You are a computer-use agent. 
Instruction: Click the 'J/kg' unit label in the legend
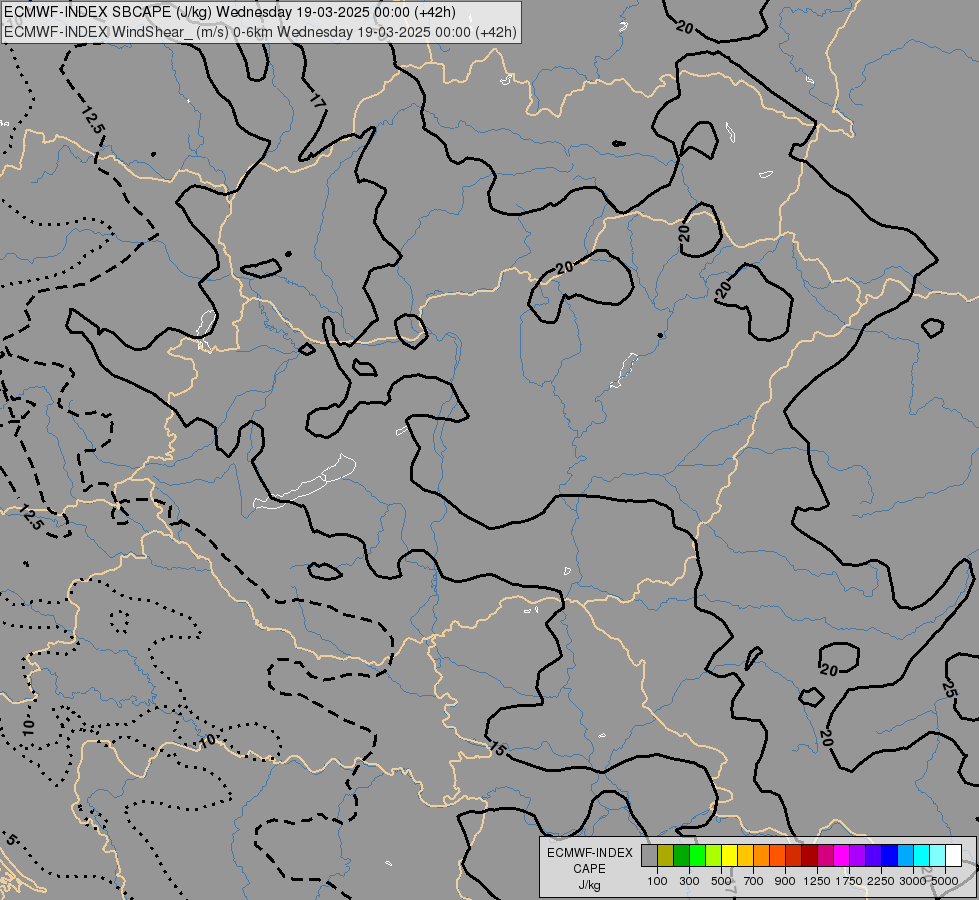coord(589,885)
